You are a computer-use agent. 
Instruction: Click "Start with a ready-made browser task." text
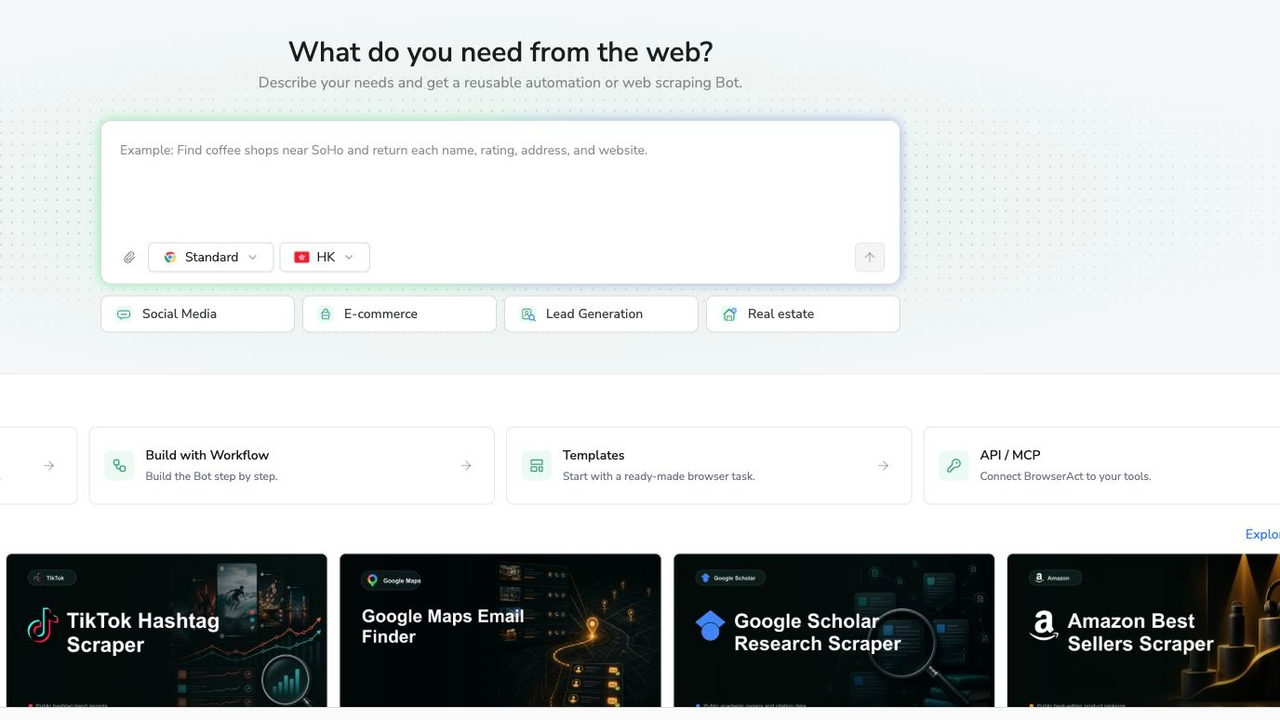pyautogui.click(x=658, y=476)
